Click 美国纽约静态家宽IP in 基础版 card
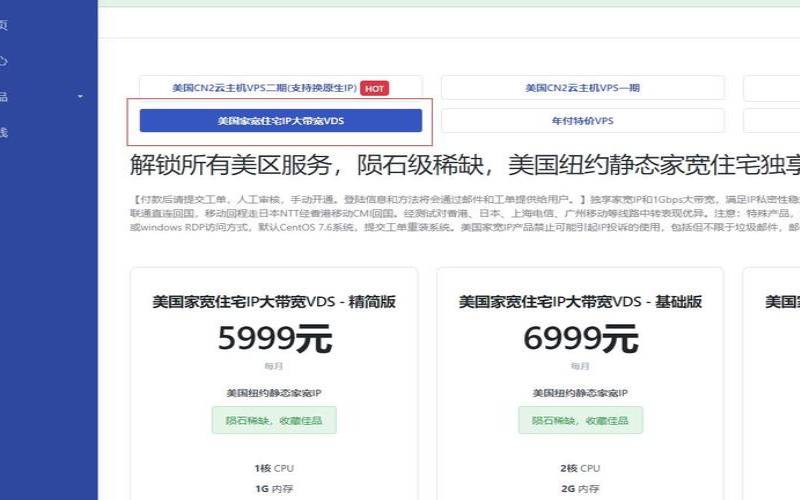800x500 pixels. 580,393
